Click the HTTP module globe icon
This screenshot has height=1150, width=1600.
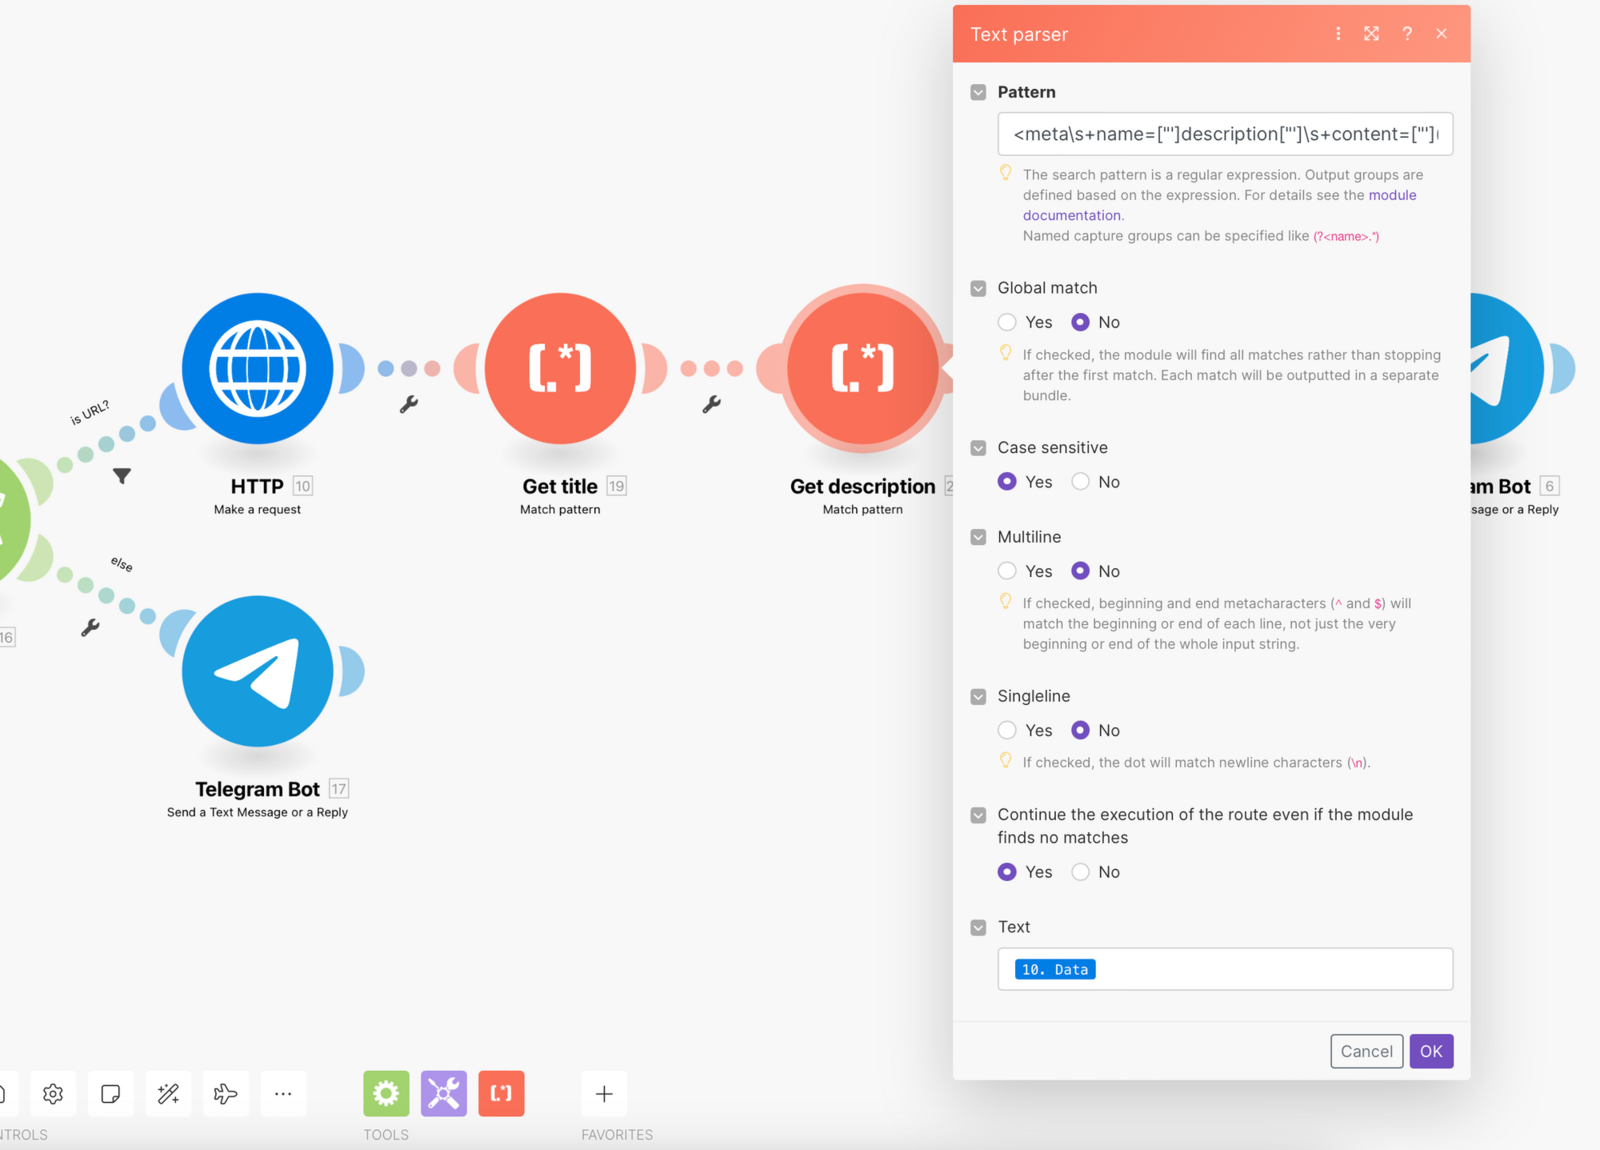[257, 368]
